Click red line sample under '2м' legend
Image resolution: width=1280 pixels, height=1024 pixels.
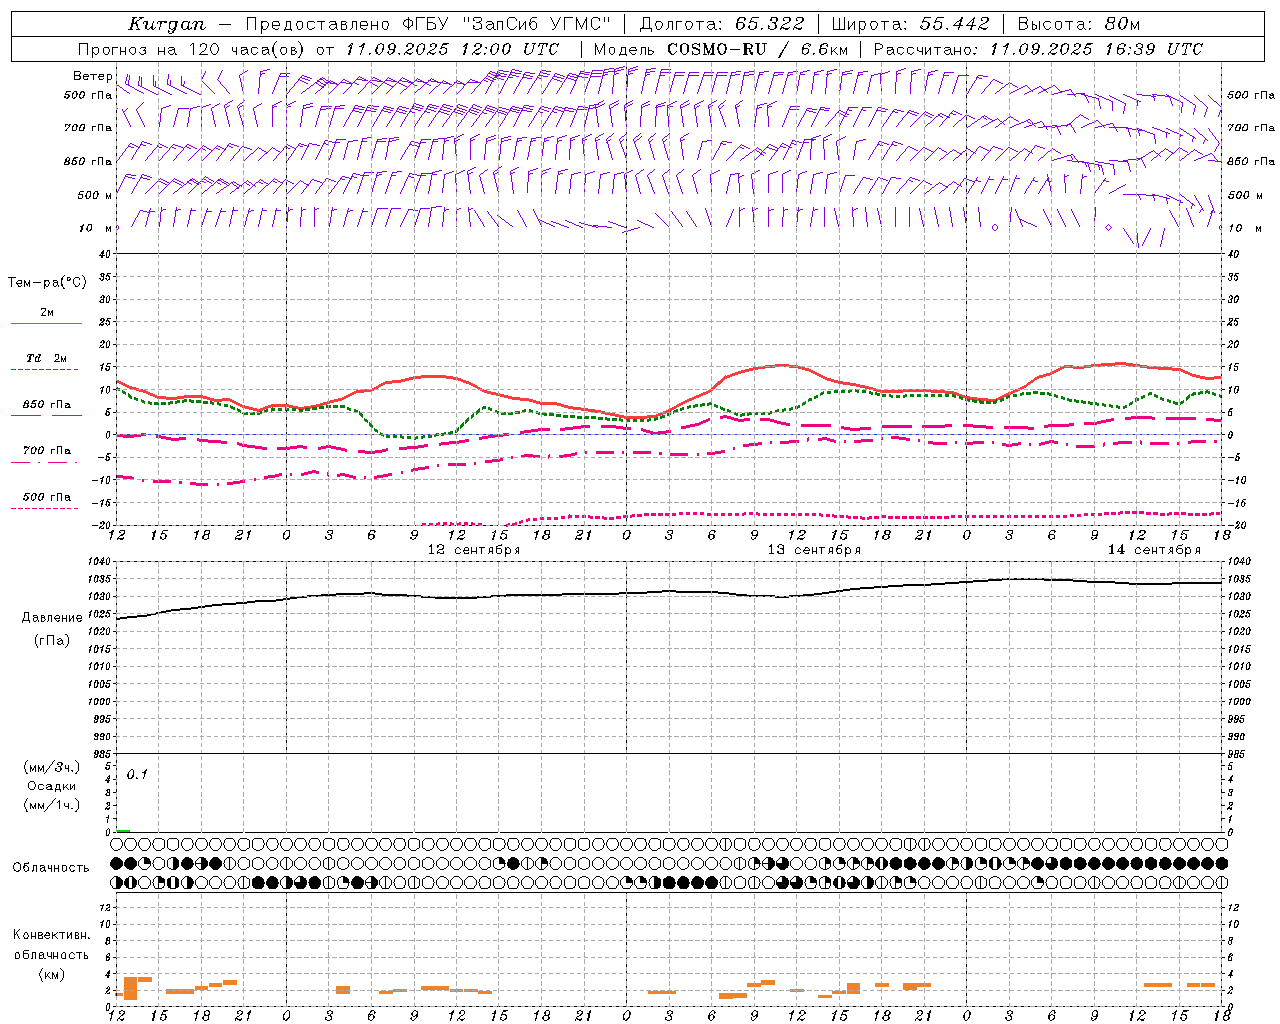46,324
